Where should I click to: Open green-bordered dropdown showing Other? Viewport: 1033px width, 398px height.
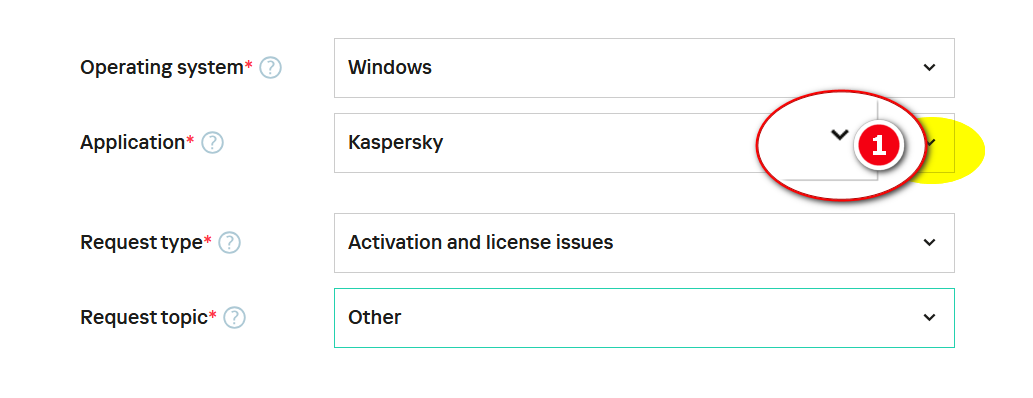644,318
